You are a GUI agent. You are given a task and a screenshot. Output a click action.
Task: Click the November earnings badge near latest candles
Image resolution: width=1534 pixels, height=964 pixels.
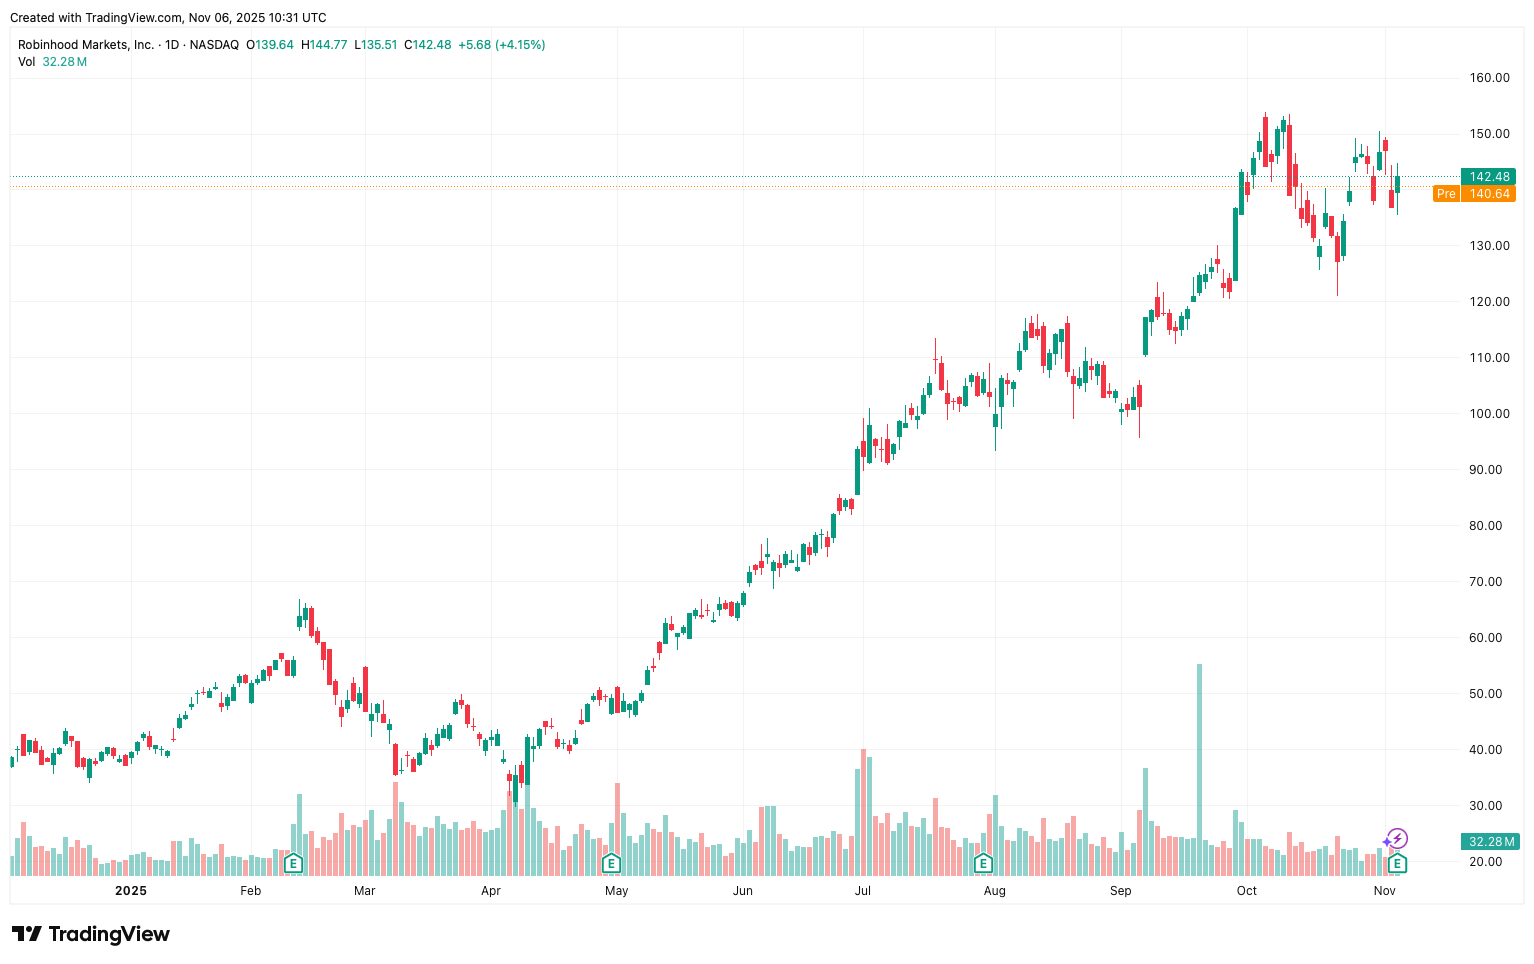point(1395,862)
